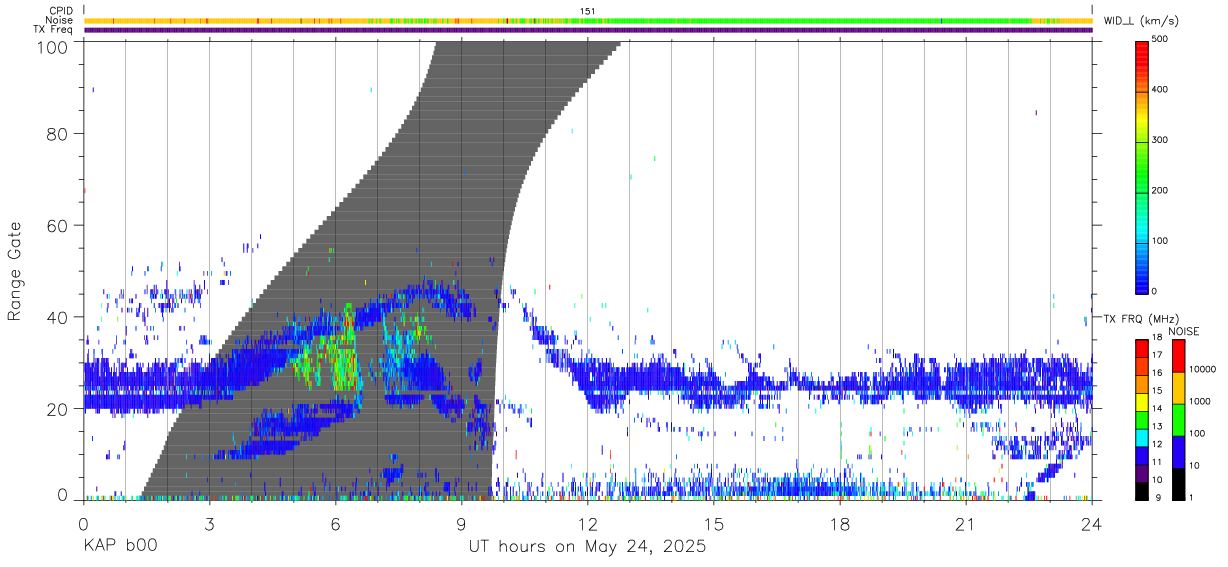This screenshot has width=1228, height=567.
Task: Click the x-axis label 15
Action: click(x=714, y=523)
